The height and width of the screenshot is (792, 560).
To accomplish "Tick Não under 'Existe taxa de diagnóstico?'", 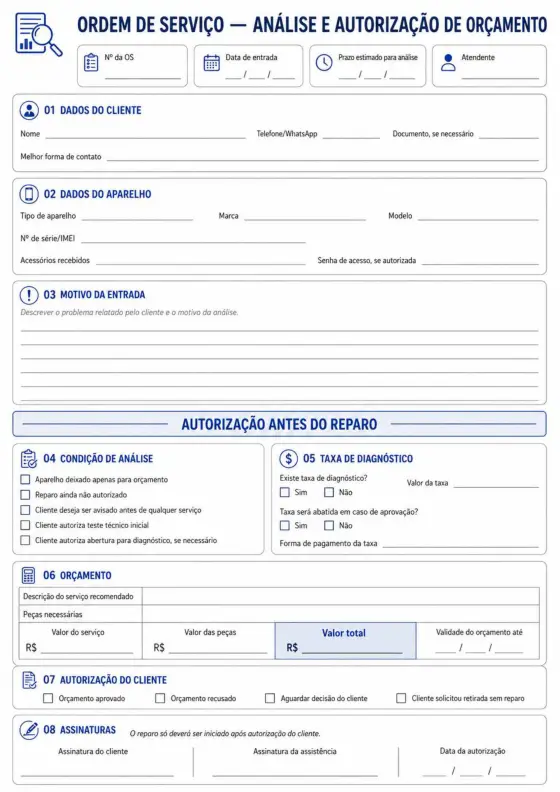I will 329,492.
